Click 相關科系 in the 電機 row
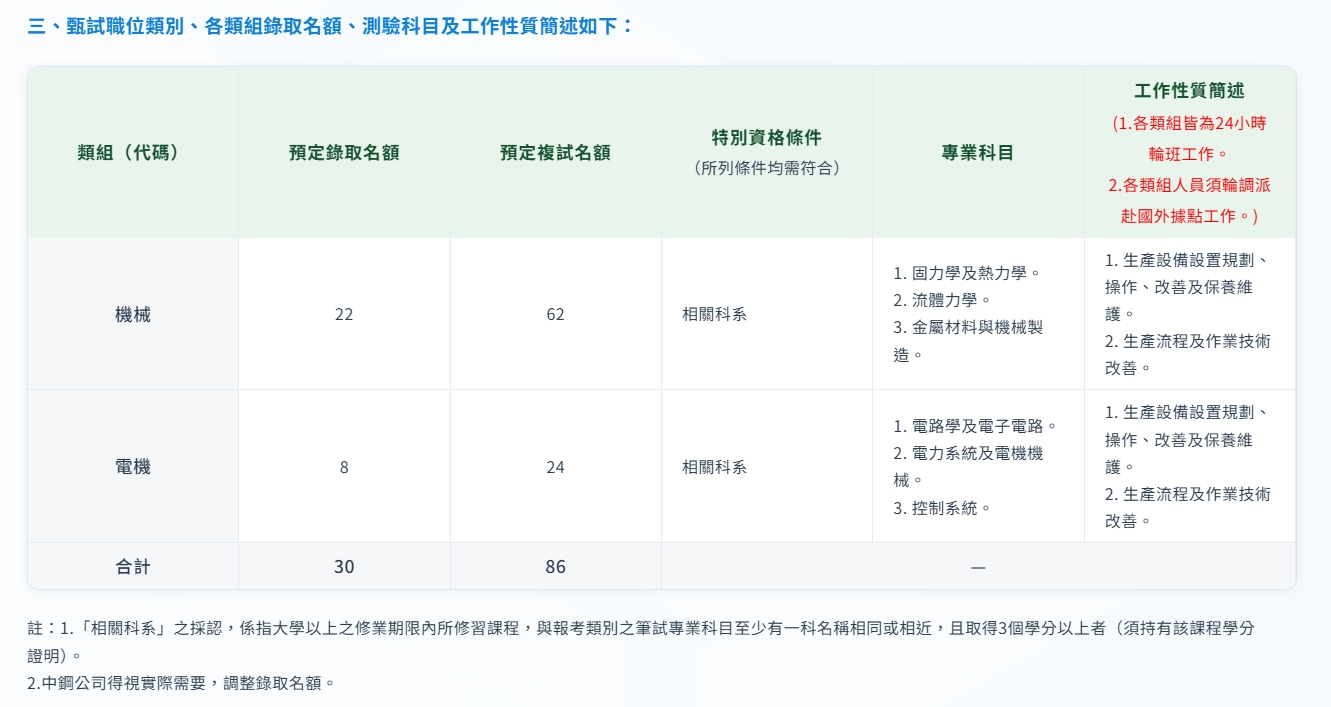1331x707 pixels. click(714, 467)
